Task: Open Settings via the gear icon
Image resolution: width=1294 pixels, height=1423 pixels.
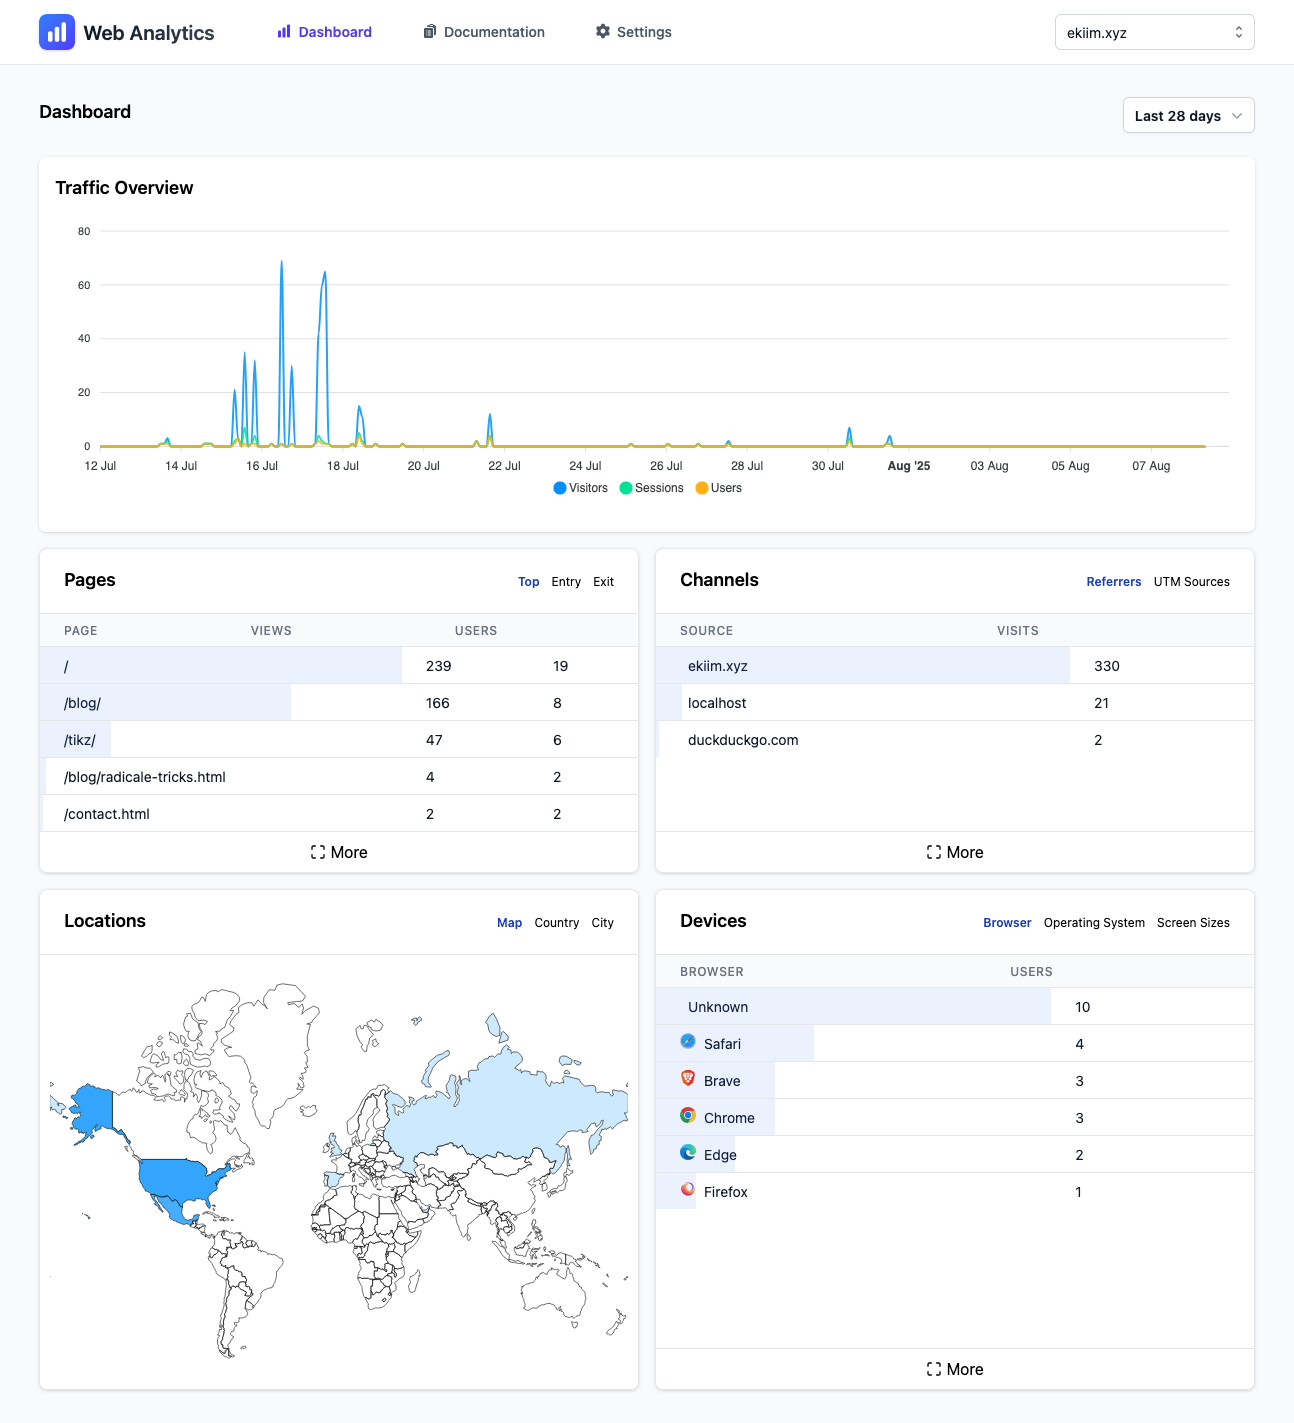Action: (x=603, y=31)
